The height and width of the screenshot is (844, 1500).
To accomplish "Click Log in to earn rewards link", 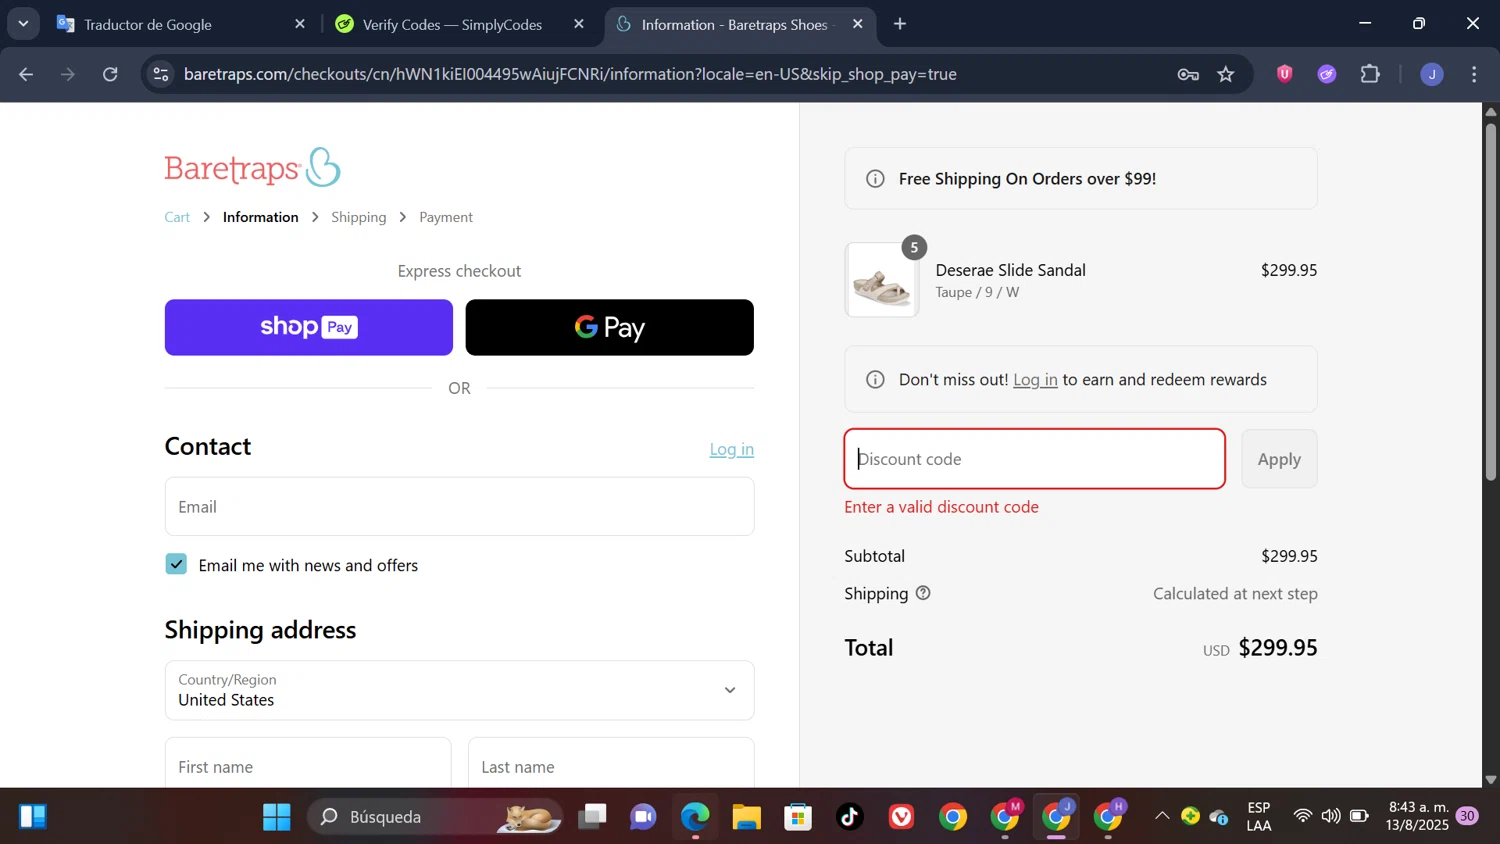I will pos(1035,379).
